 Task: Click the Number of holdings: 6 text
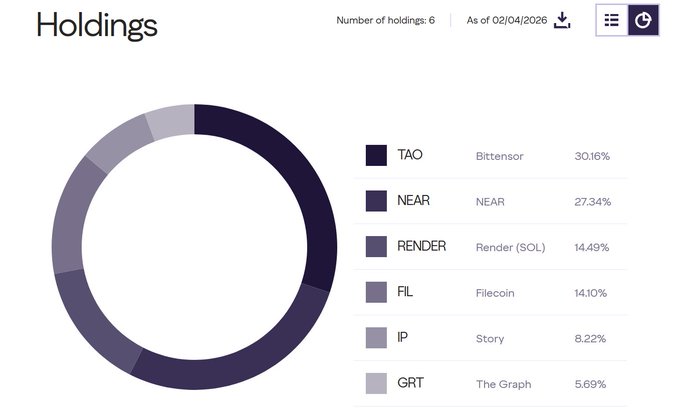click(385, 20)
